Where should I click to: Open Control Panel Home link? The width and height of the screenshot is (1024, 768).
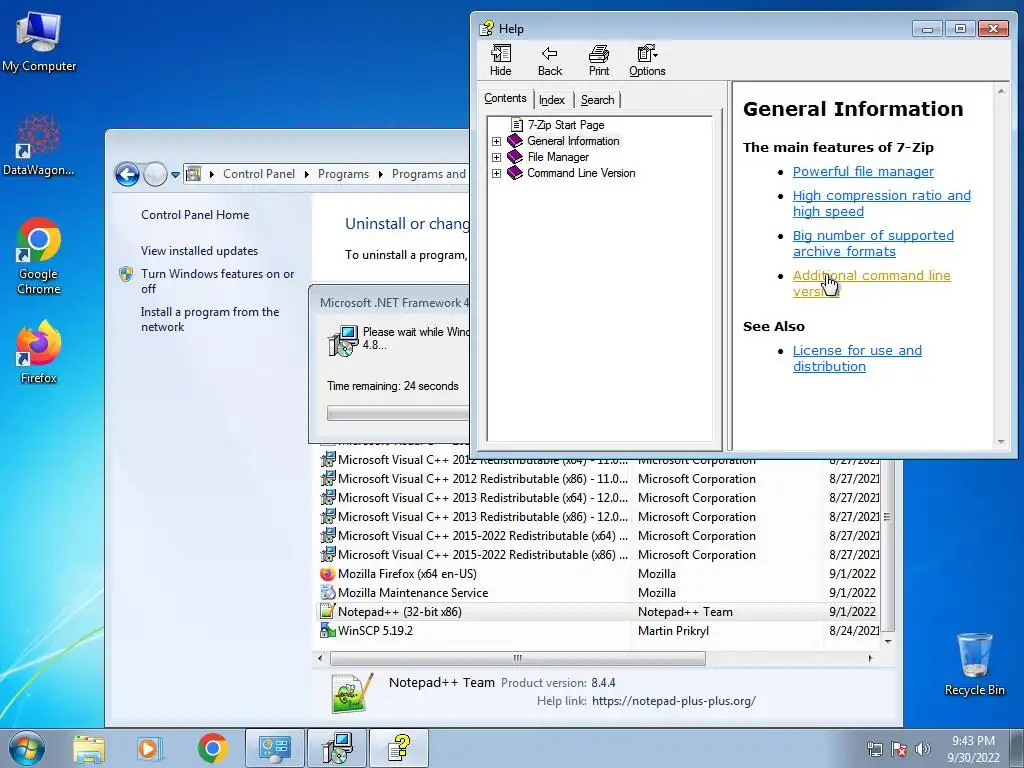pyautogui.click(x=195, y=215)
